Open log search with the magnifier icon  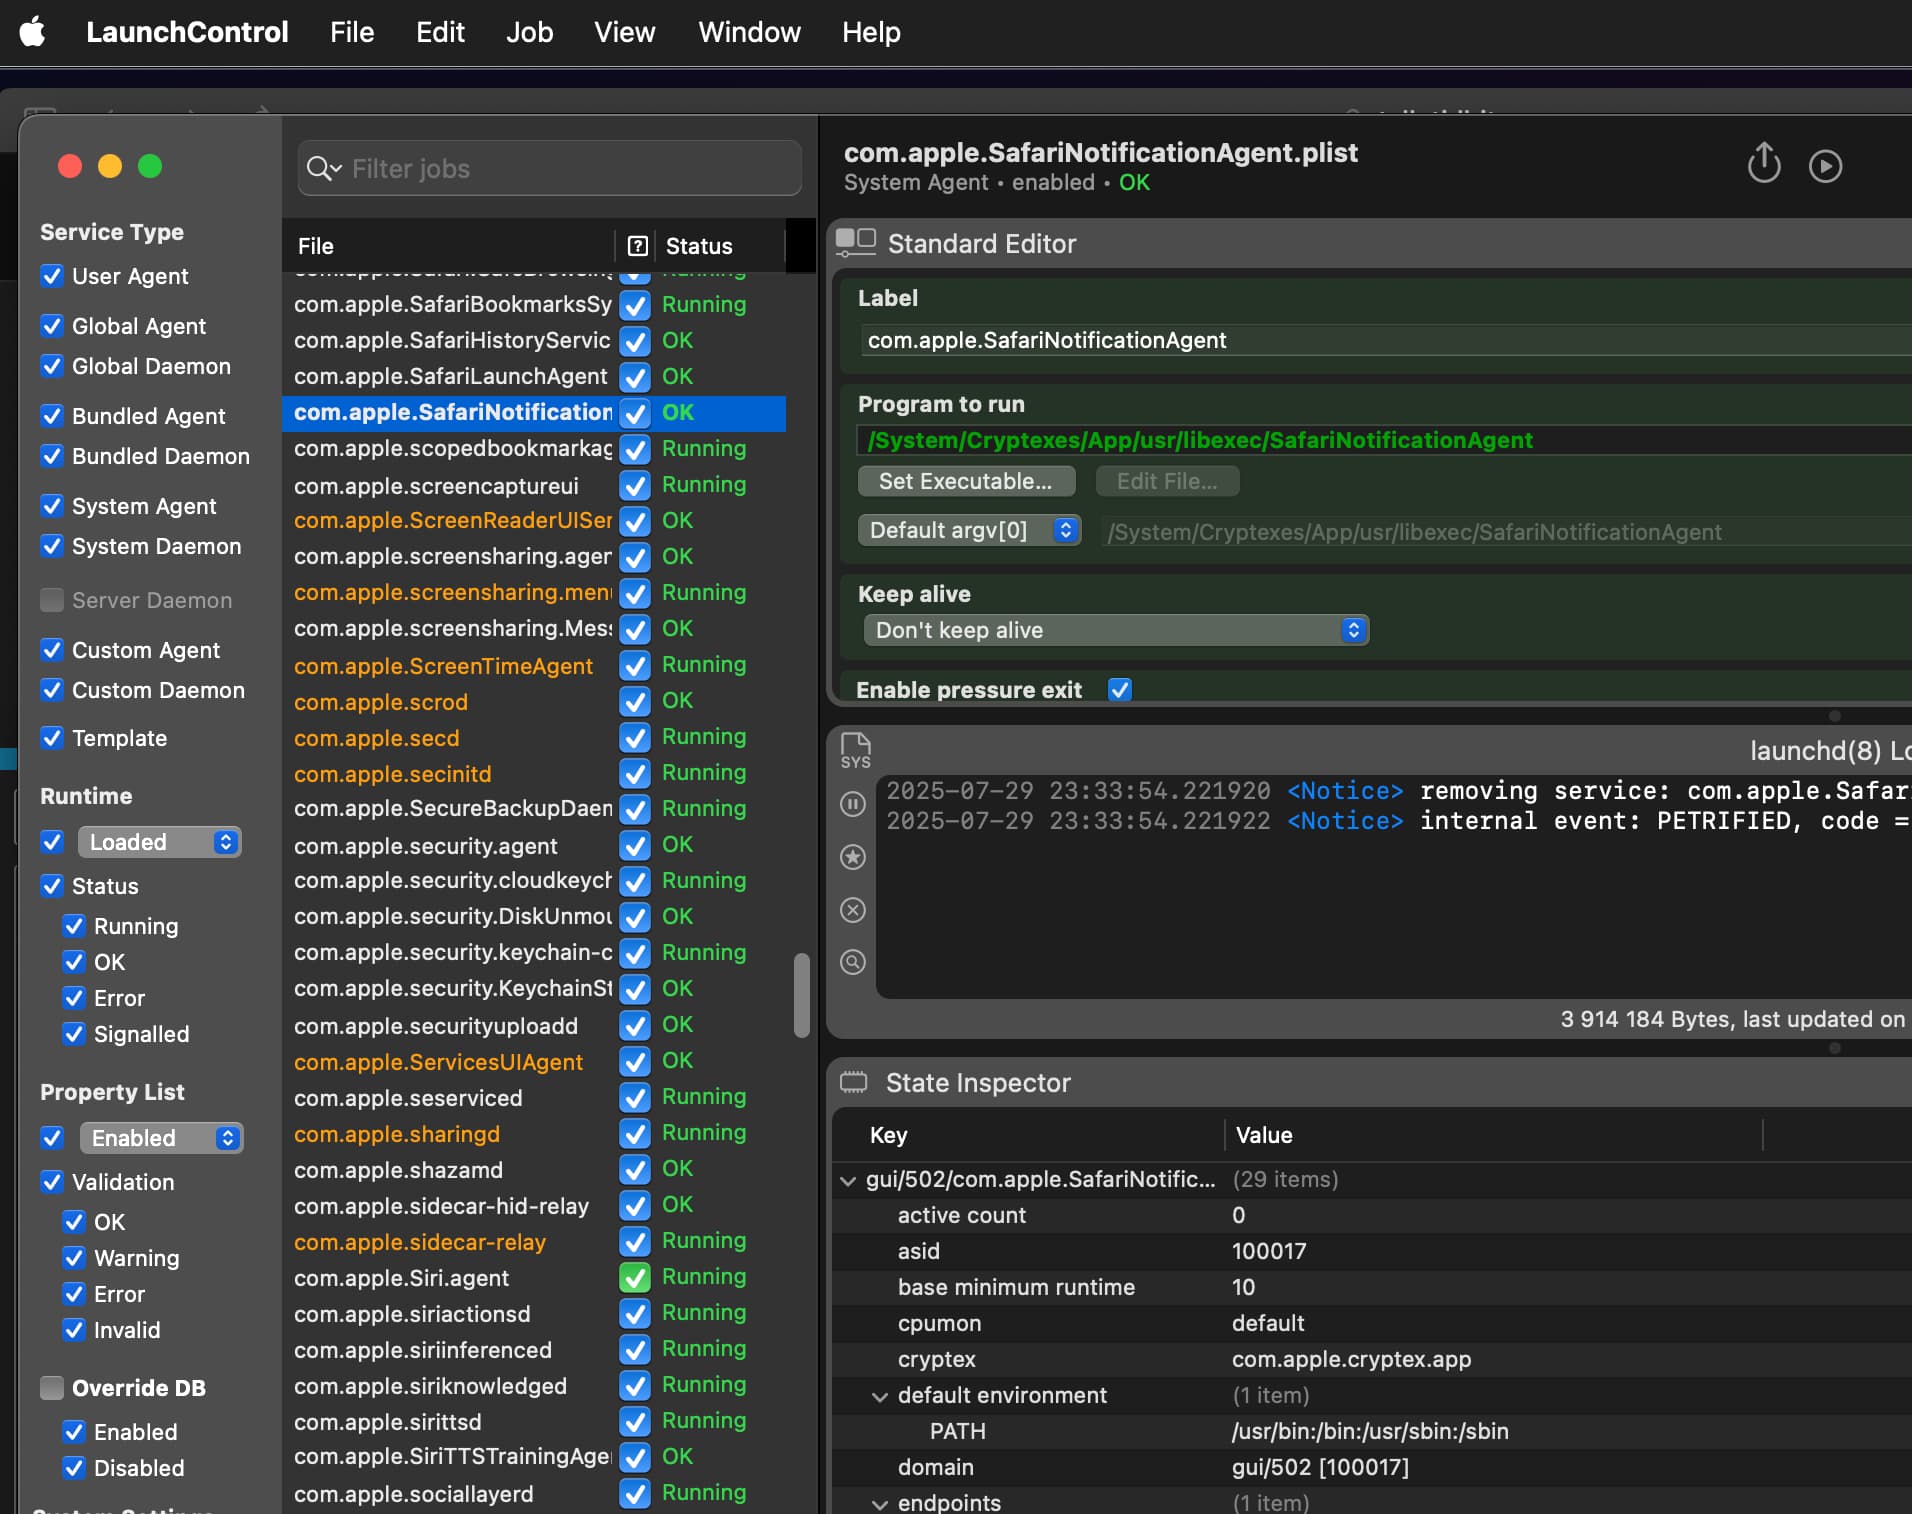[x=852, y=962]
